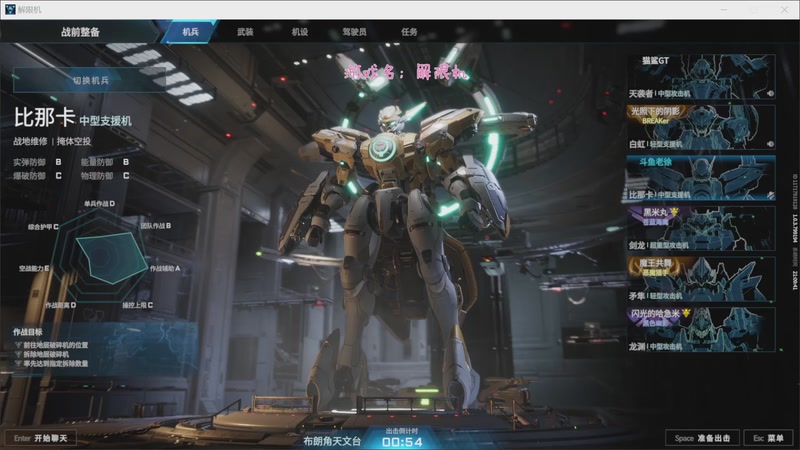
Task: Click radar label 团队作战 B
Action: (x=156, y=226)
